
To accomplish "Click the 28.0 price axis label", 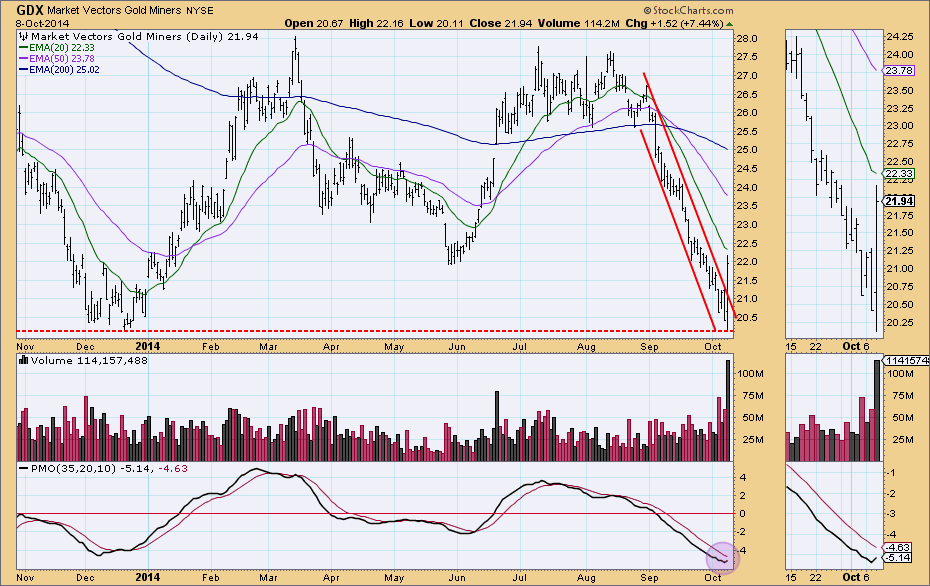I will pyautogui.click(x=747, y=39).
